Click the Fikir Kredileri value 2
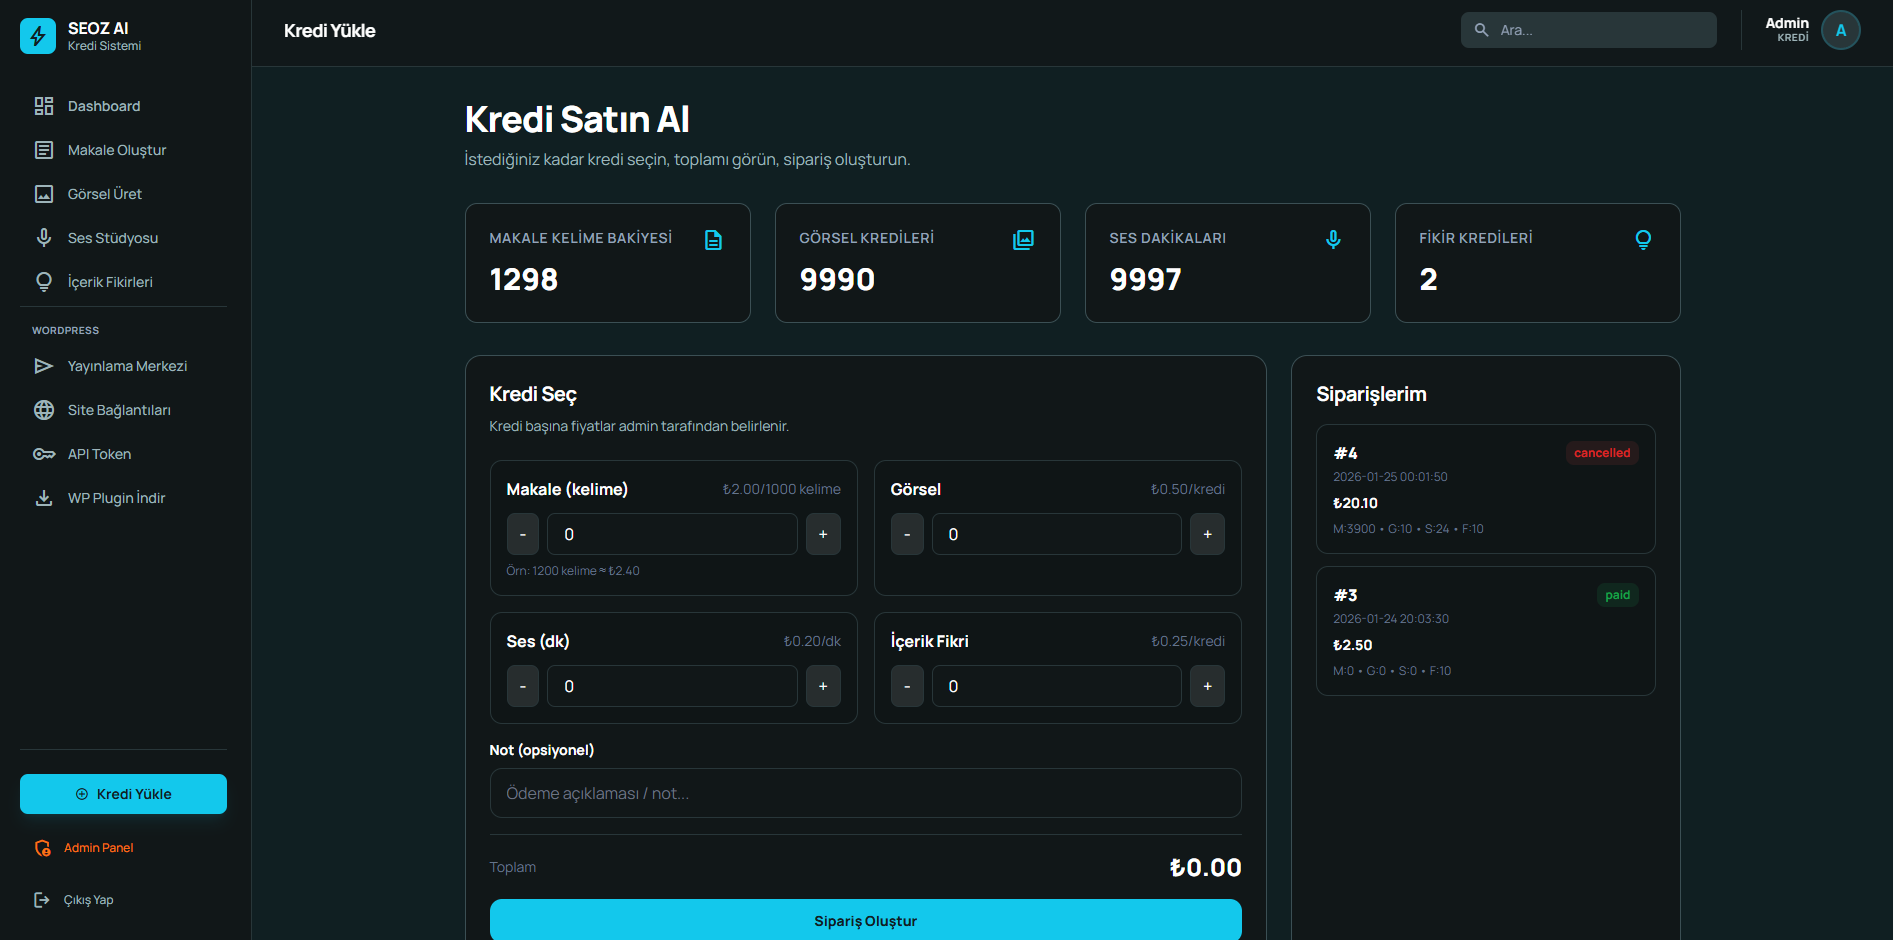The height and width of the screenshot is (940, 1894). 1428,280
